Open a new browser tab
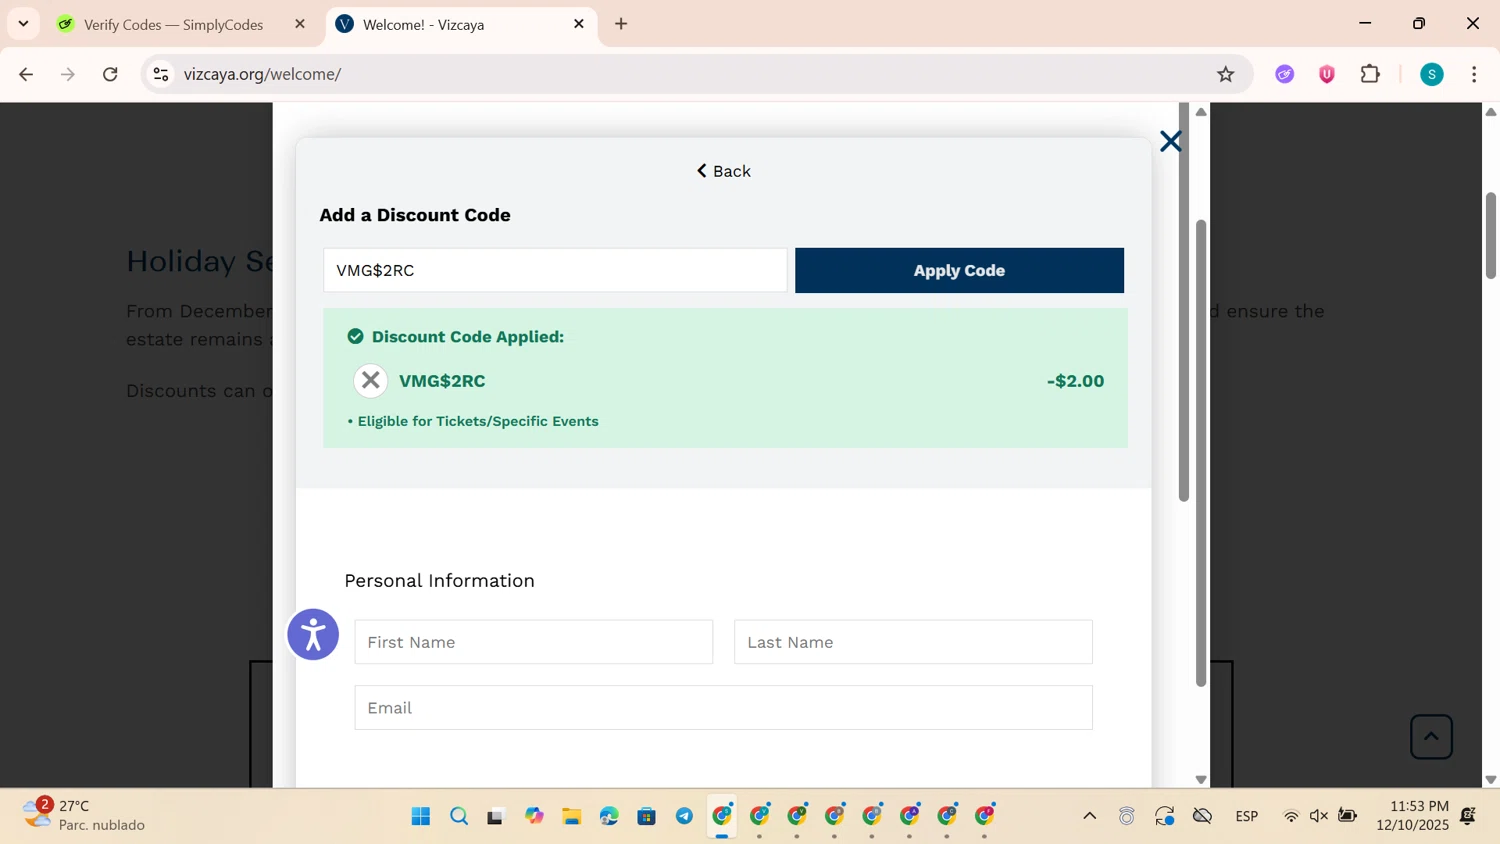 point(621,24)
